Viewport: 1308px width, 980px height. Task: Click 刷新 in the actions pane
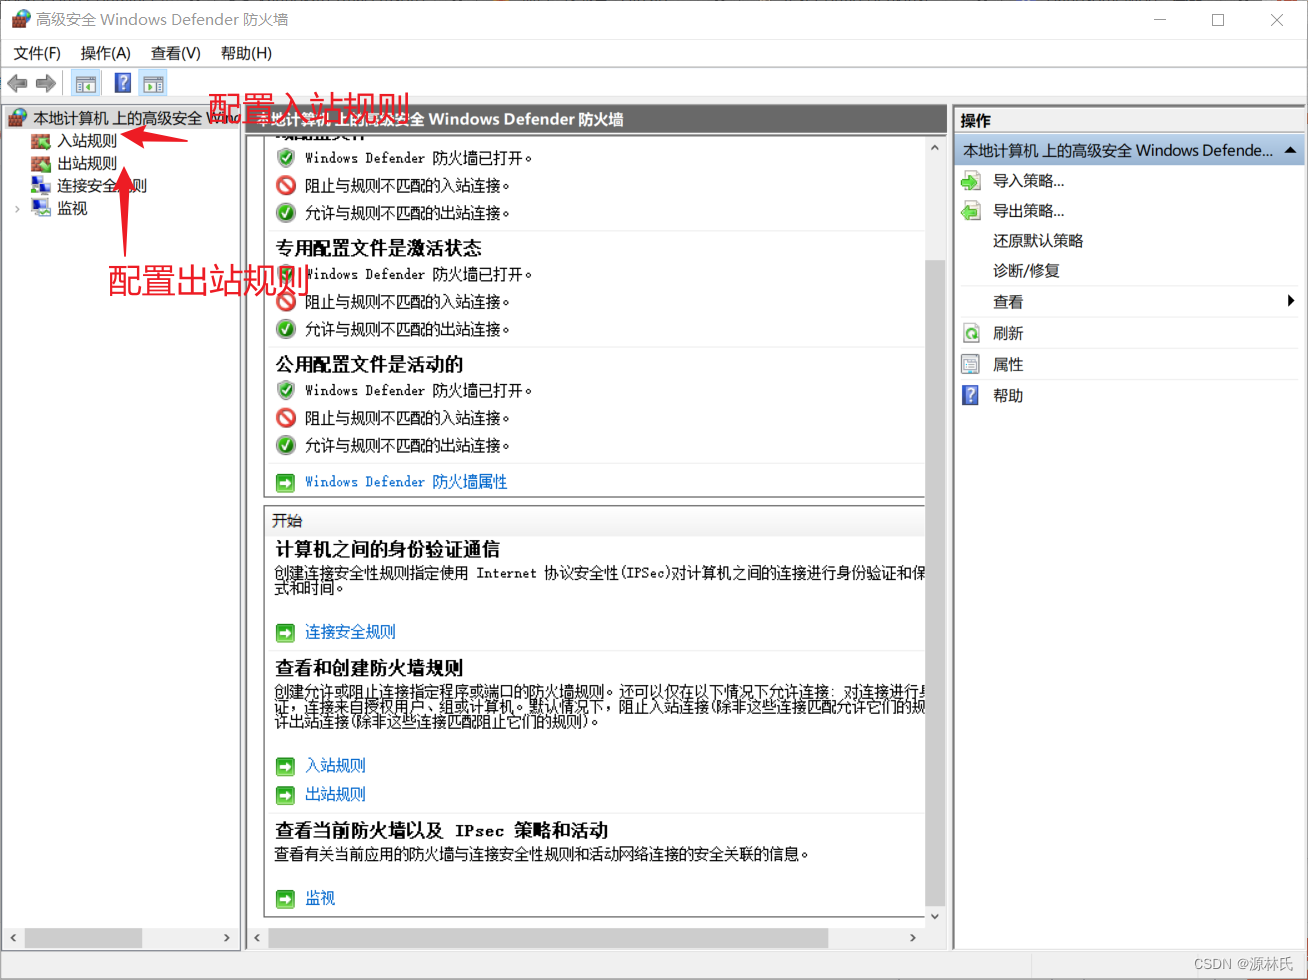coord(1008,333)
